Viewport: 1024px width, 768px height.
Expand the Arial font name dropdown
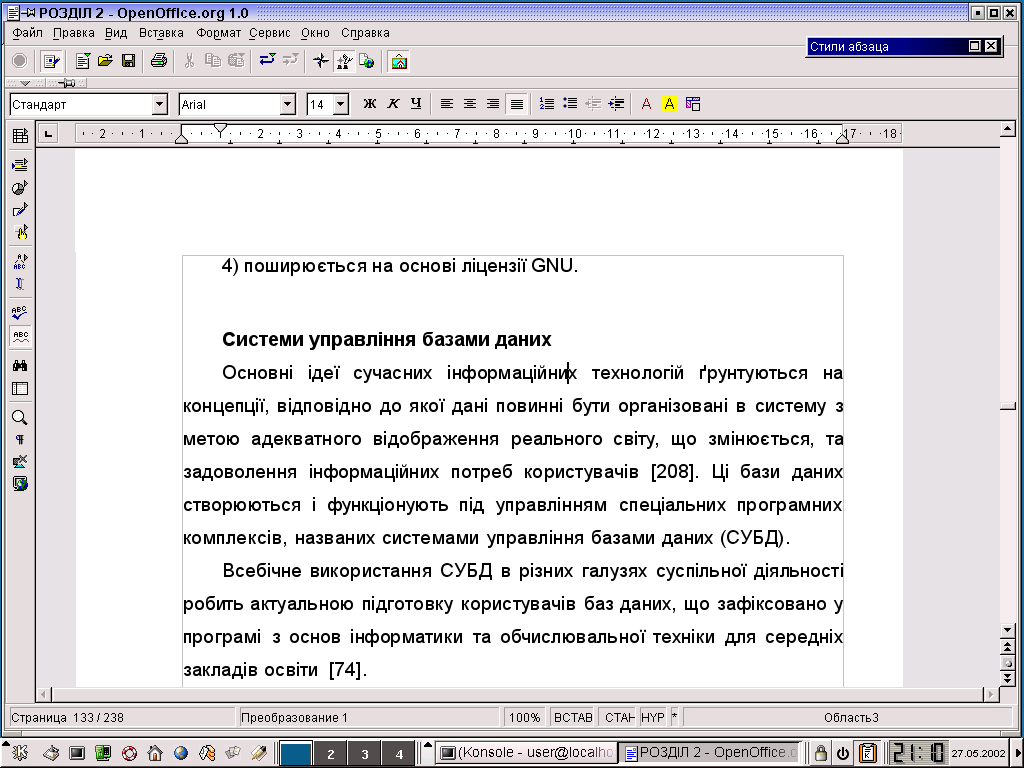pyautogui.click(x=288, y=104)
